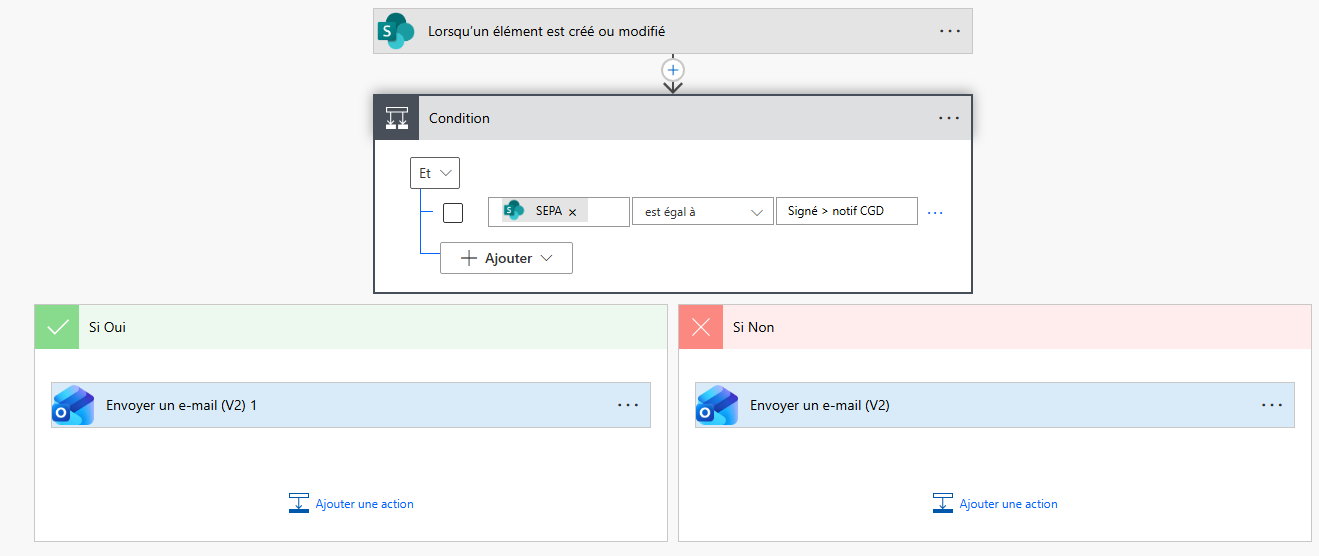Open the trigger card's three-dot menu
1319x556 pixels.
[x=949, y=31]
